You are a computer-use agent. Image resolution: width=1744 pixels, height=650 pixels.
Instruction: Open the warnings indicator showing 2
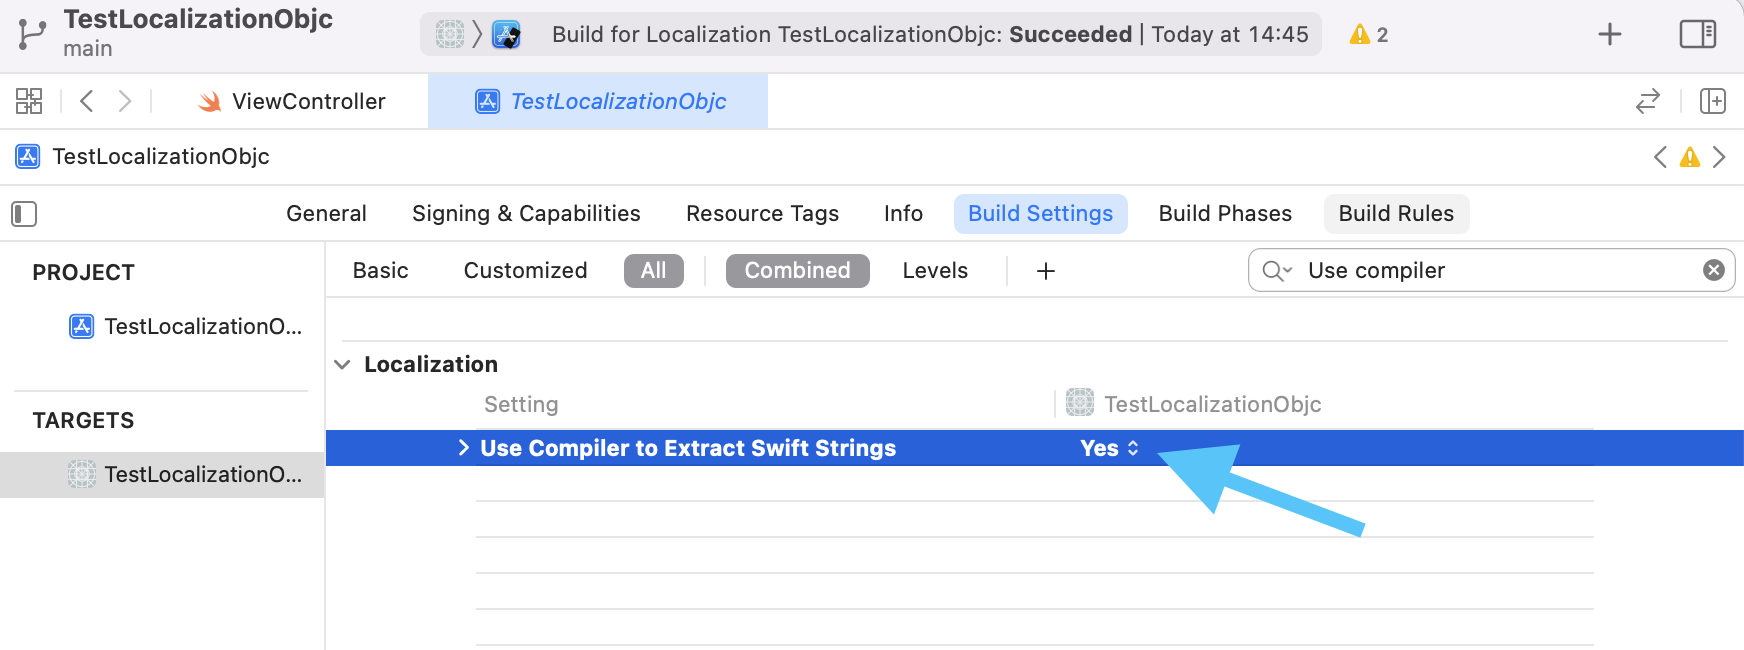(x=1368, y=34)
